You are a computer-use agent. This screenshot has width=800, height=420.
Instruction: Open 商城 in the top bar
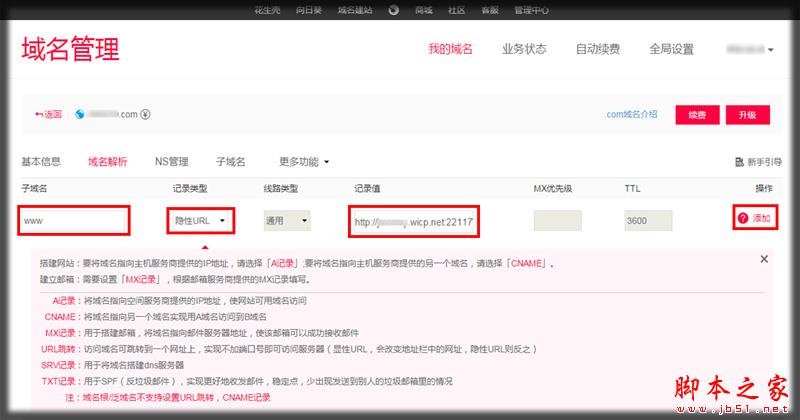[423, 10]
